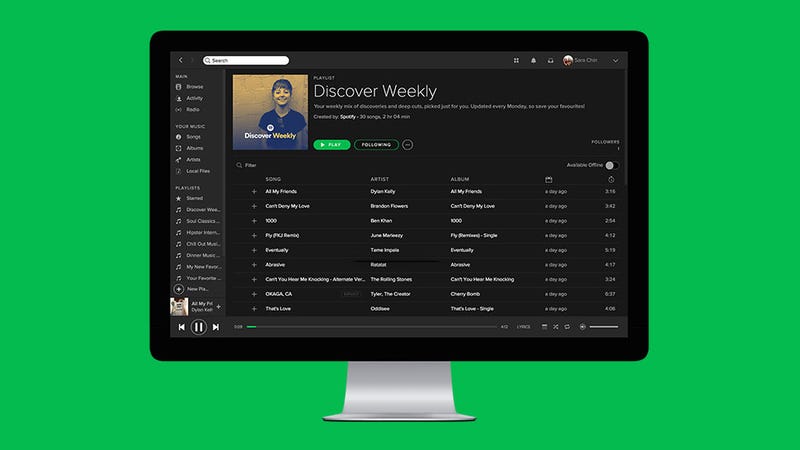Click the Spotify creator link

point(348,117)
